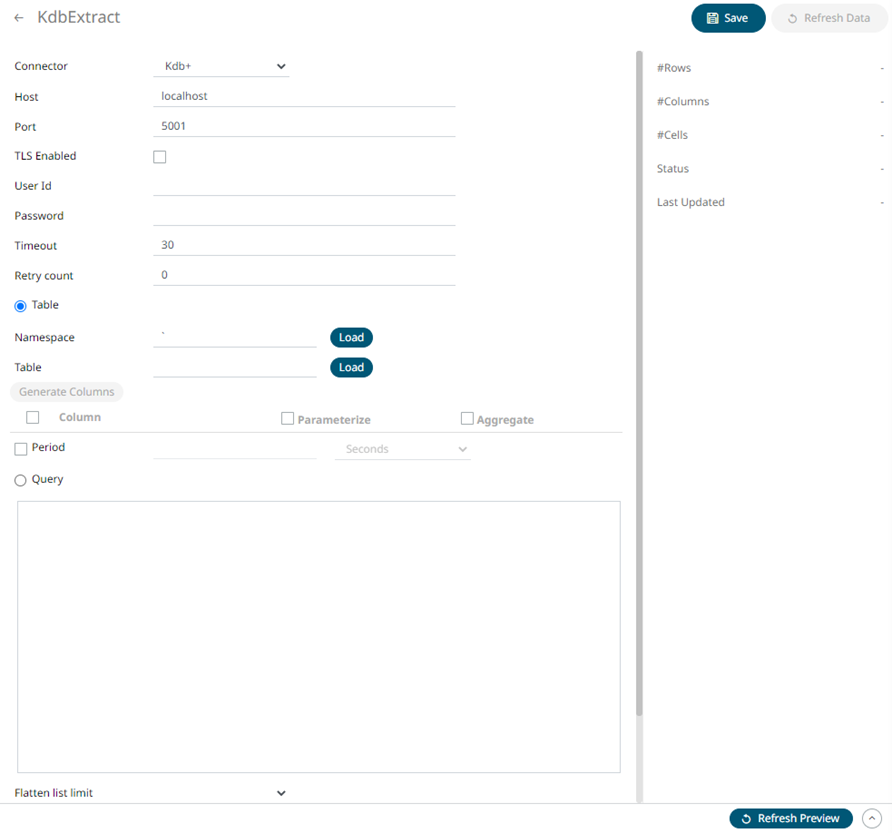Click the Last Updated label
Viewport: 892px width, 833px height.
tap(691, 202)
